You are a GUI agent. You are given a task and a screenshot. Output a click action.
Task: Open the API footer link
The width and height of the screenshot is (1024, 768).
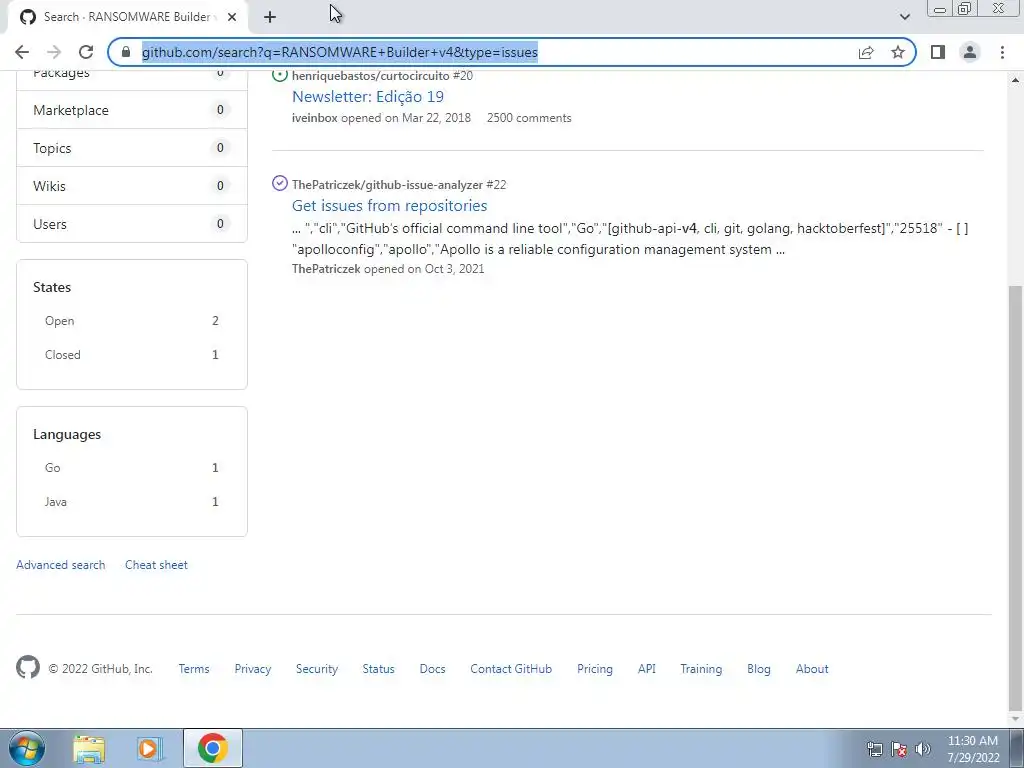(x=647, y=669)
